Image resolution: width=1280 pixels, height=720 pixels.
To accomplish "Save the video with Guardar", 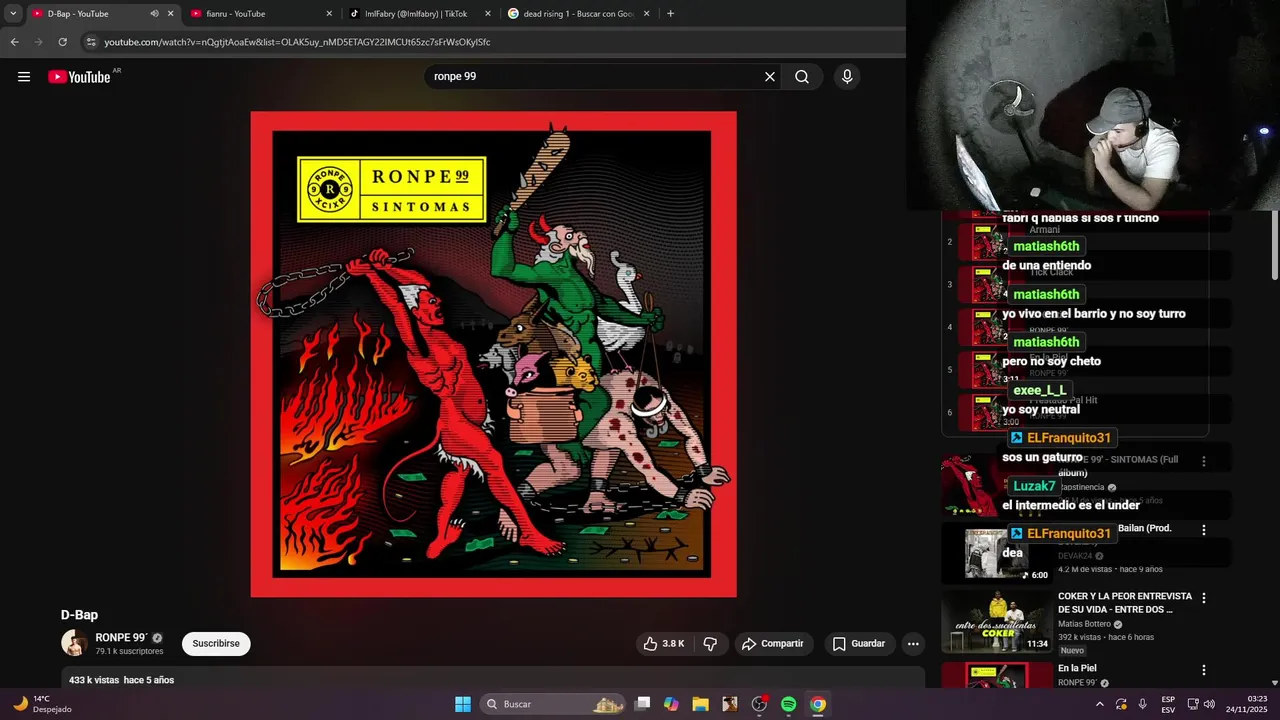I will click(x=859, y=644).
